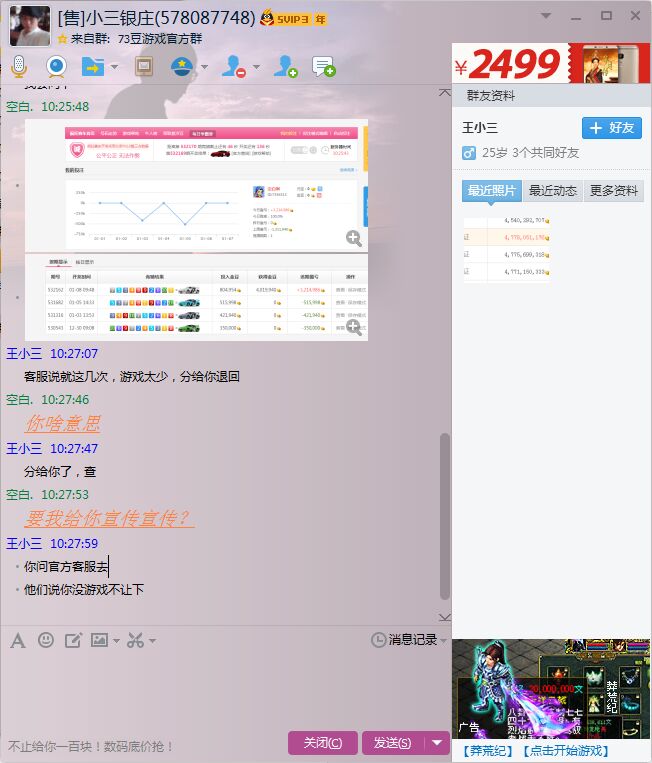
Task: Zoom the line chart screenshot with magnifier icon
Action: tap(354, 238)
